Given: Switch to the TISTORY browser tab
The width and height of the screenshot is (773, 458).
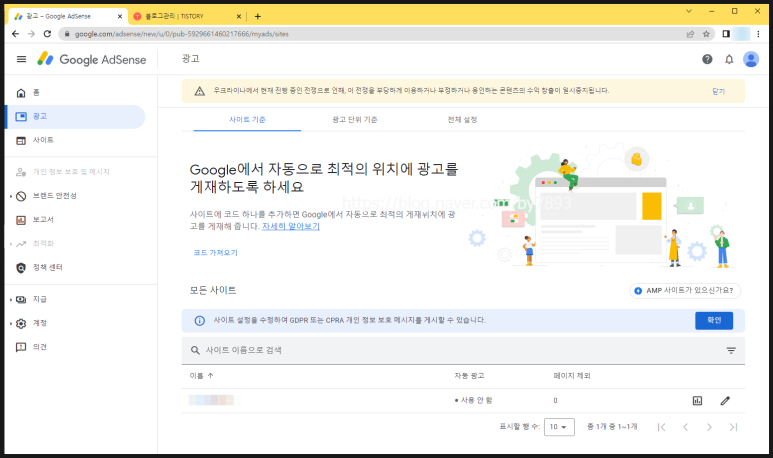Looking at the screenshot, I should [187, 16].
